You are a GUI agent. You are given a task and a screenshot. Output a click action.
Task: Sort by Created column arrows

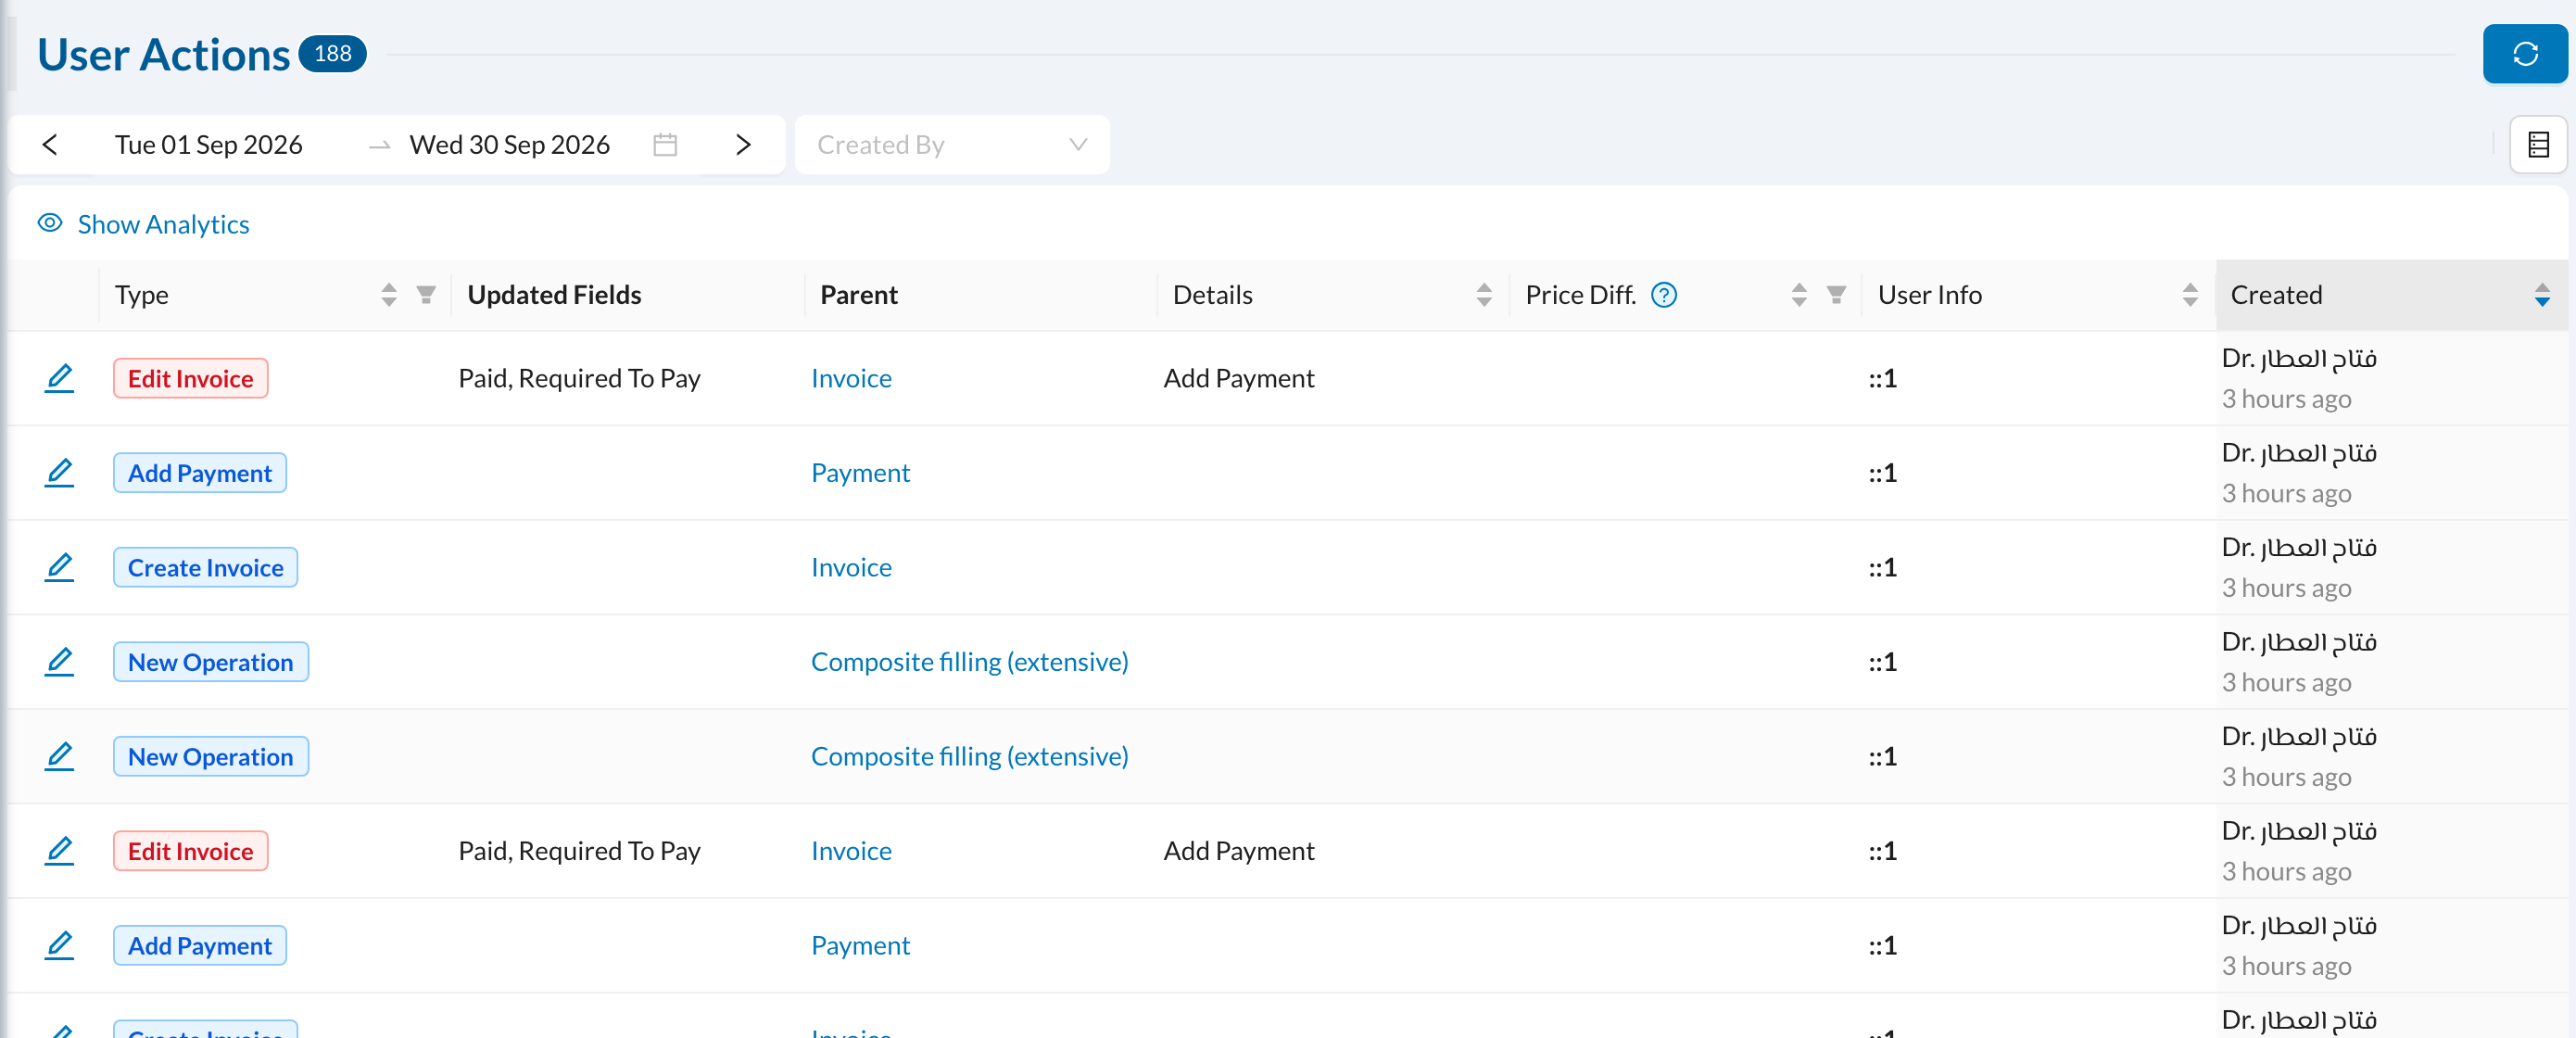2542,295
